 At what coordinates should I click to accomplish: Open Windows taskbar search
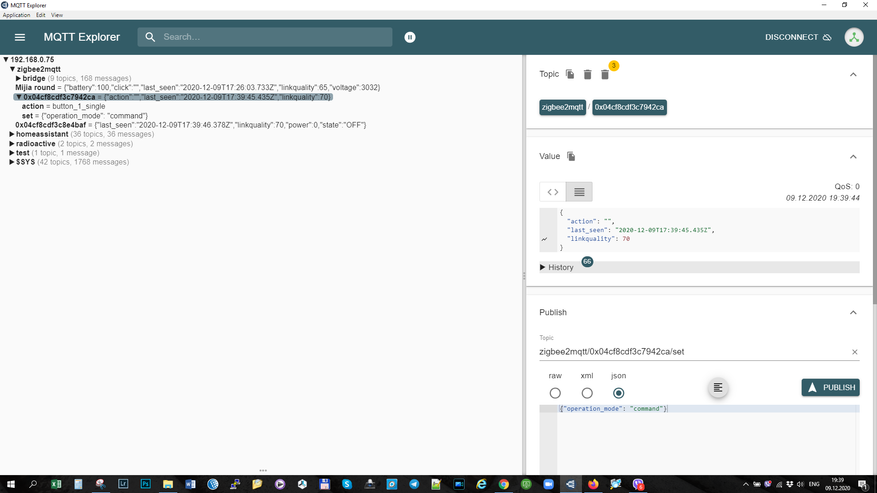[33, 484]
